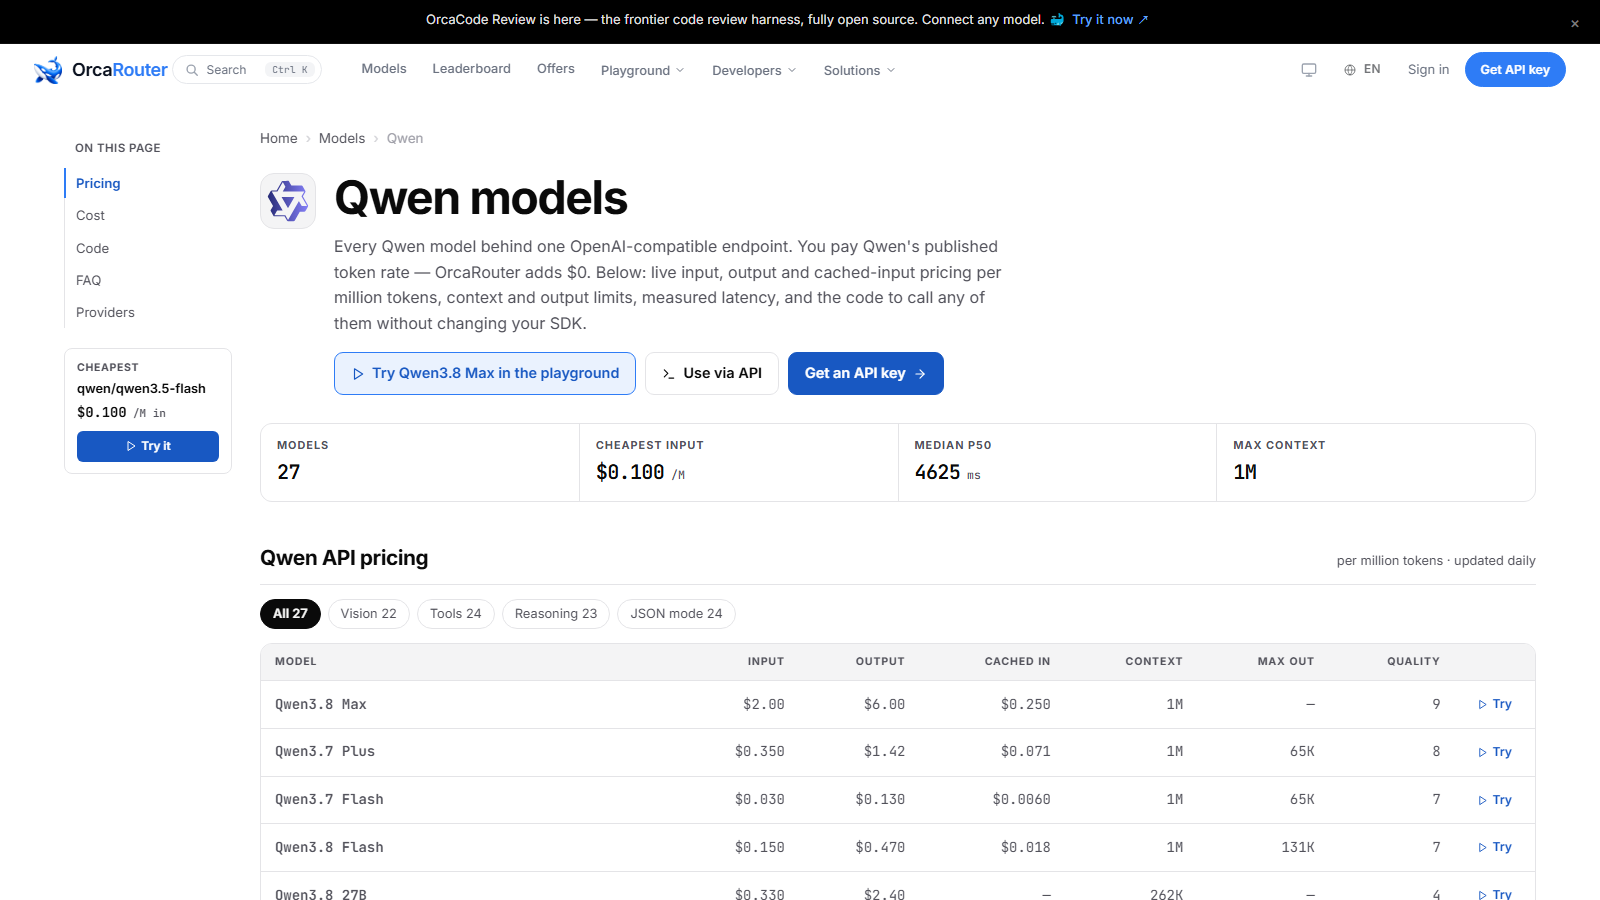Jump to Pricing section in sidebar

pyautogui.click(x=98, y=184)
